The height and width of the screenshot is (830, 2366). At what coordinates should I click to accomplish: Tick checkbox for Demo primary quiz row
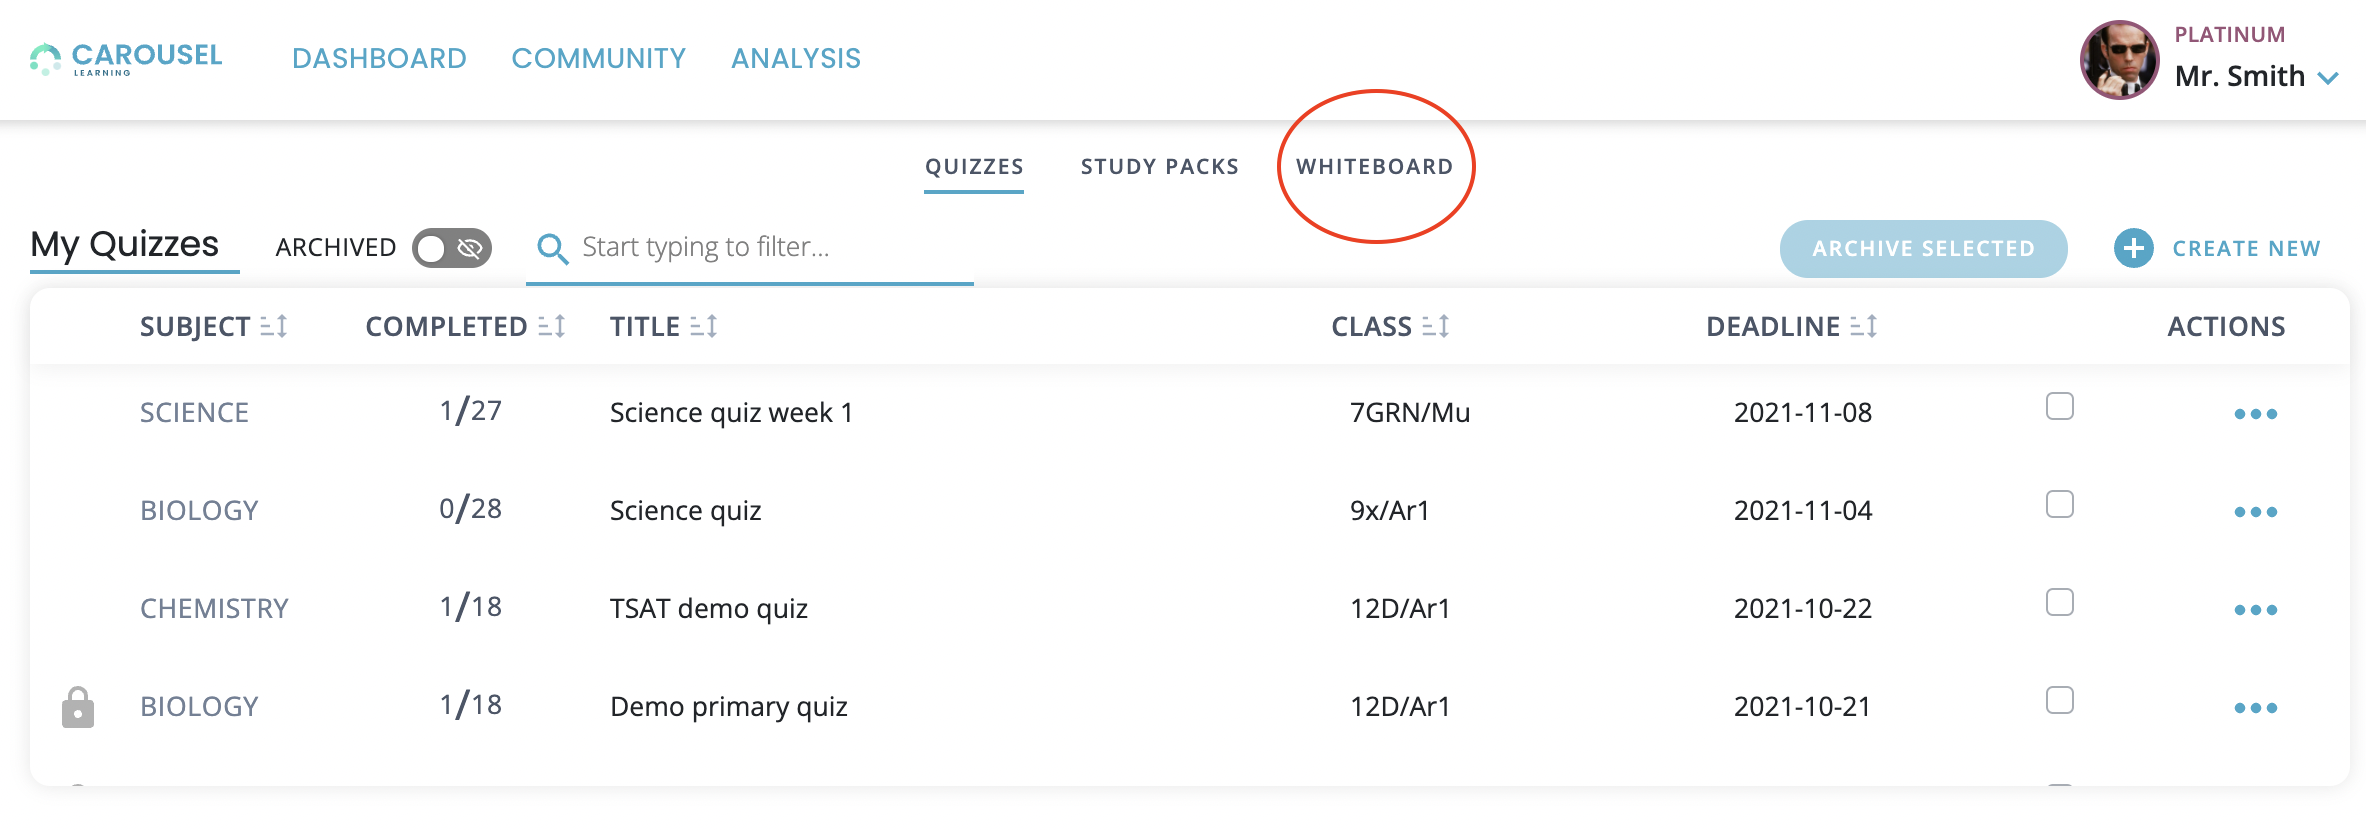tap(2059, 701)
